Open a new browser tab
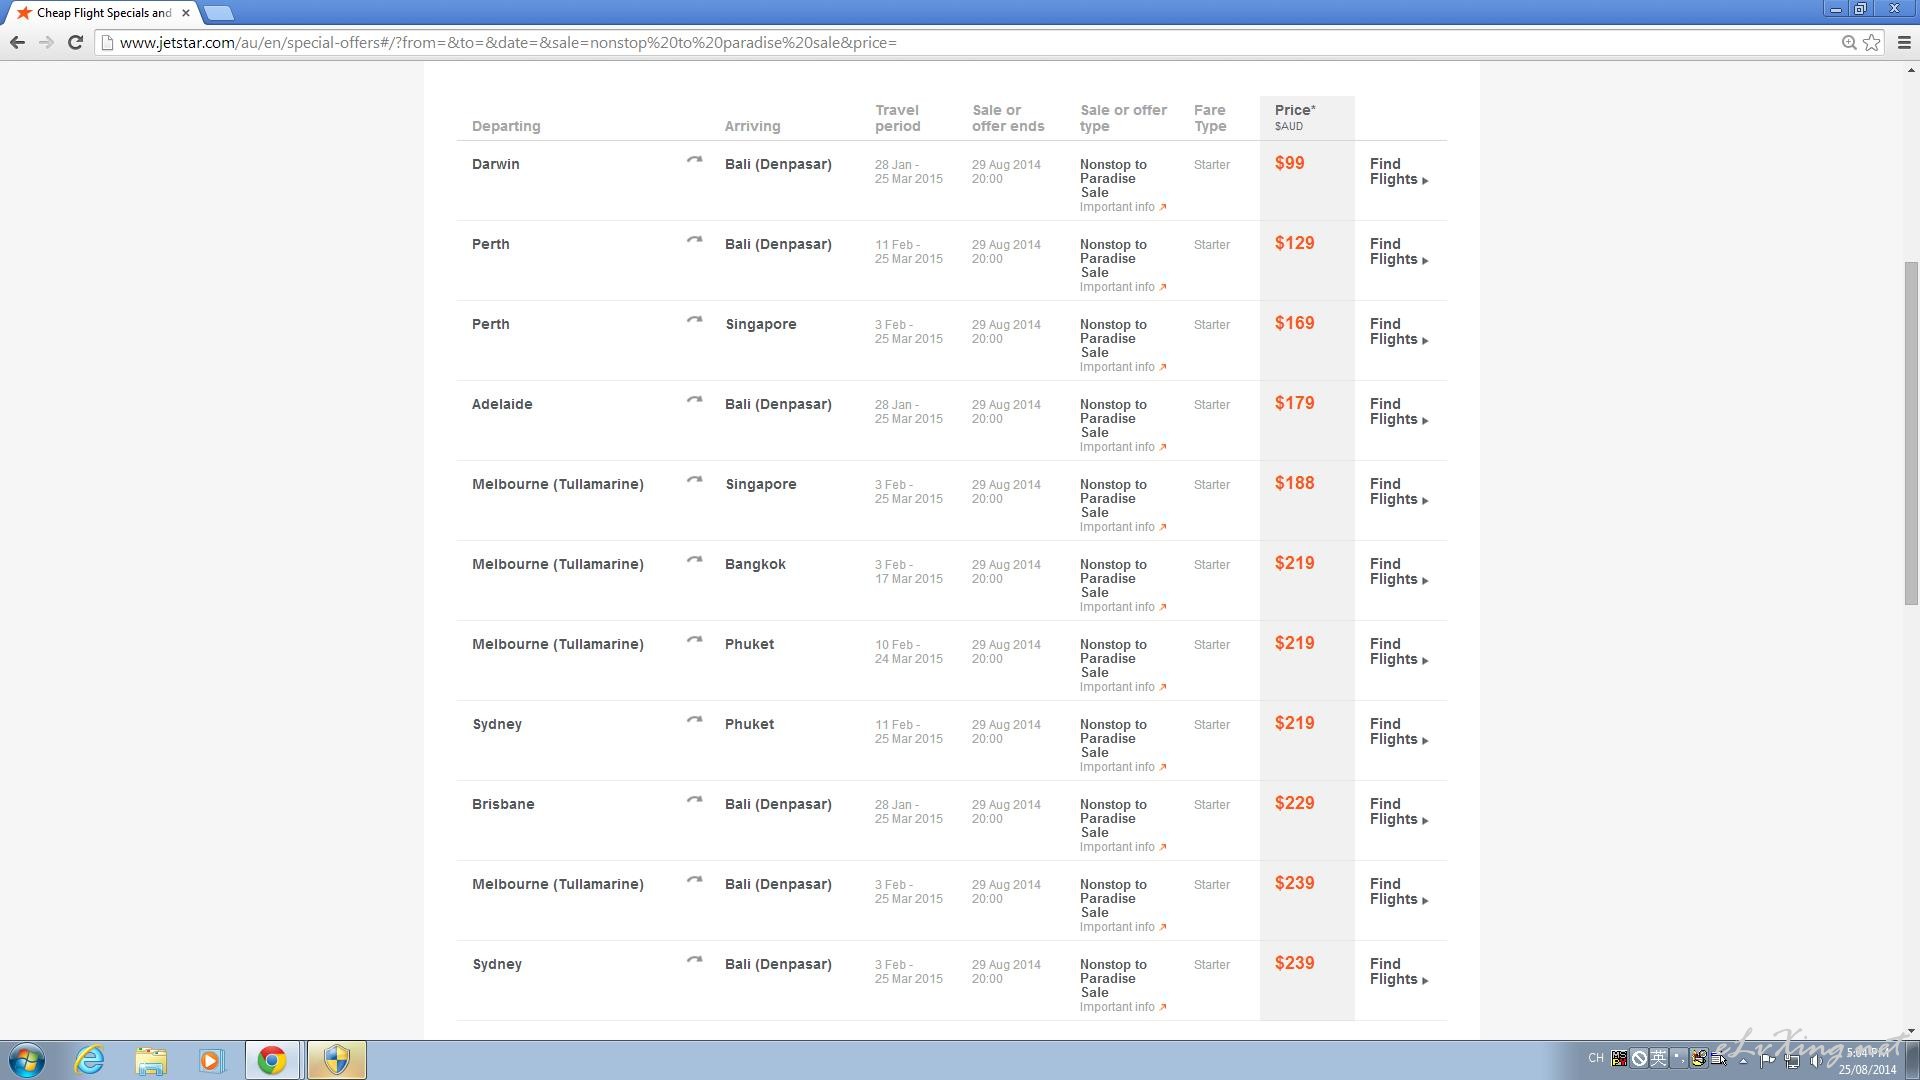Image resolution: width=1920 pixels, height=1080 pixels. pos(219,13)
